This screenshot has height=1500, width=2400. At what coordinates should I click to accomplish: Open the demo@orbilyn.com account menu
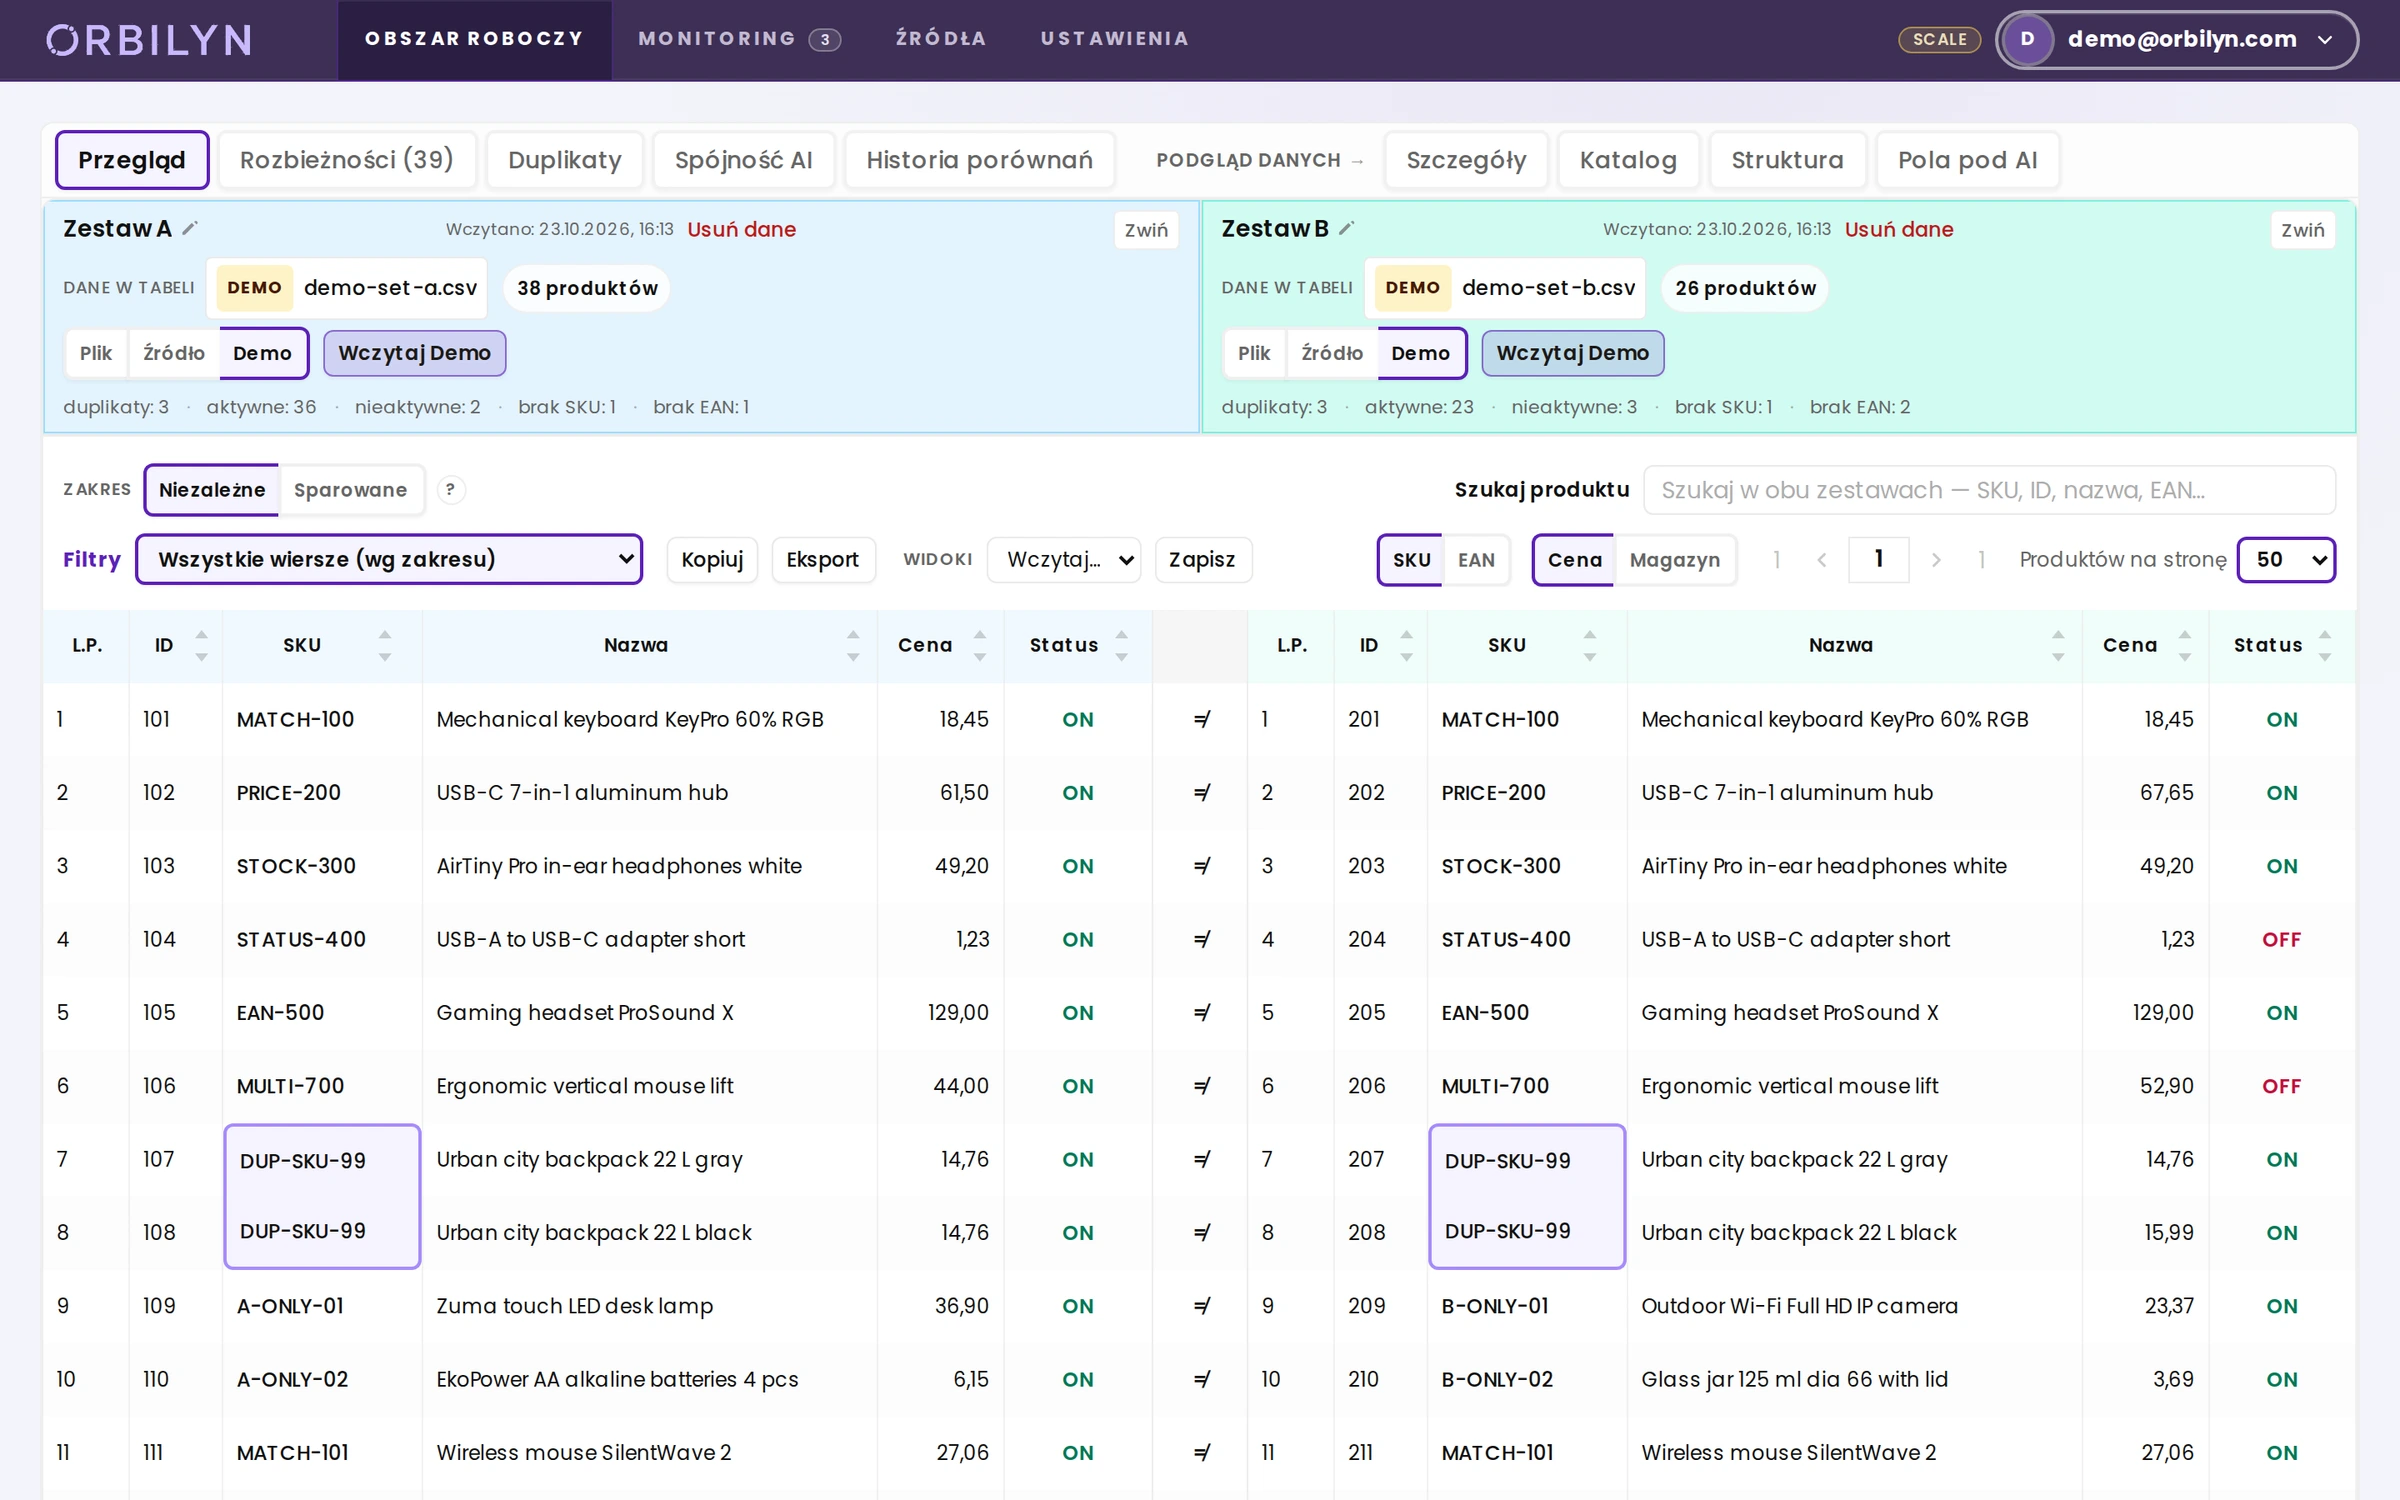2176,40
